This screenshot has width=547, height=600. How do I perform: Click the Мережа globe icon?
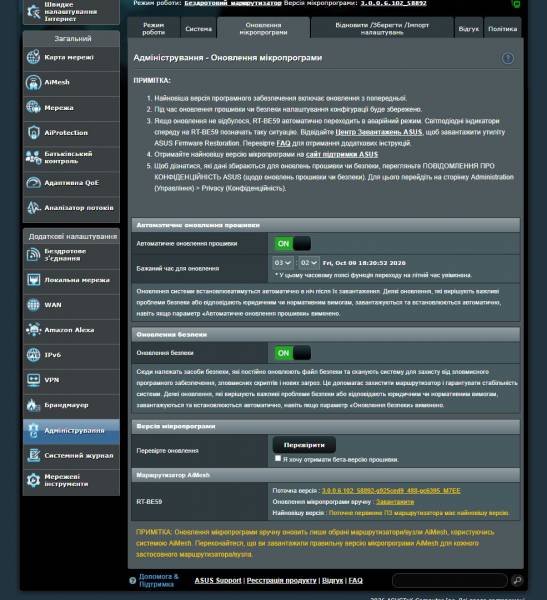[33, 107]
